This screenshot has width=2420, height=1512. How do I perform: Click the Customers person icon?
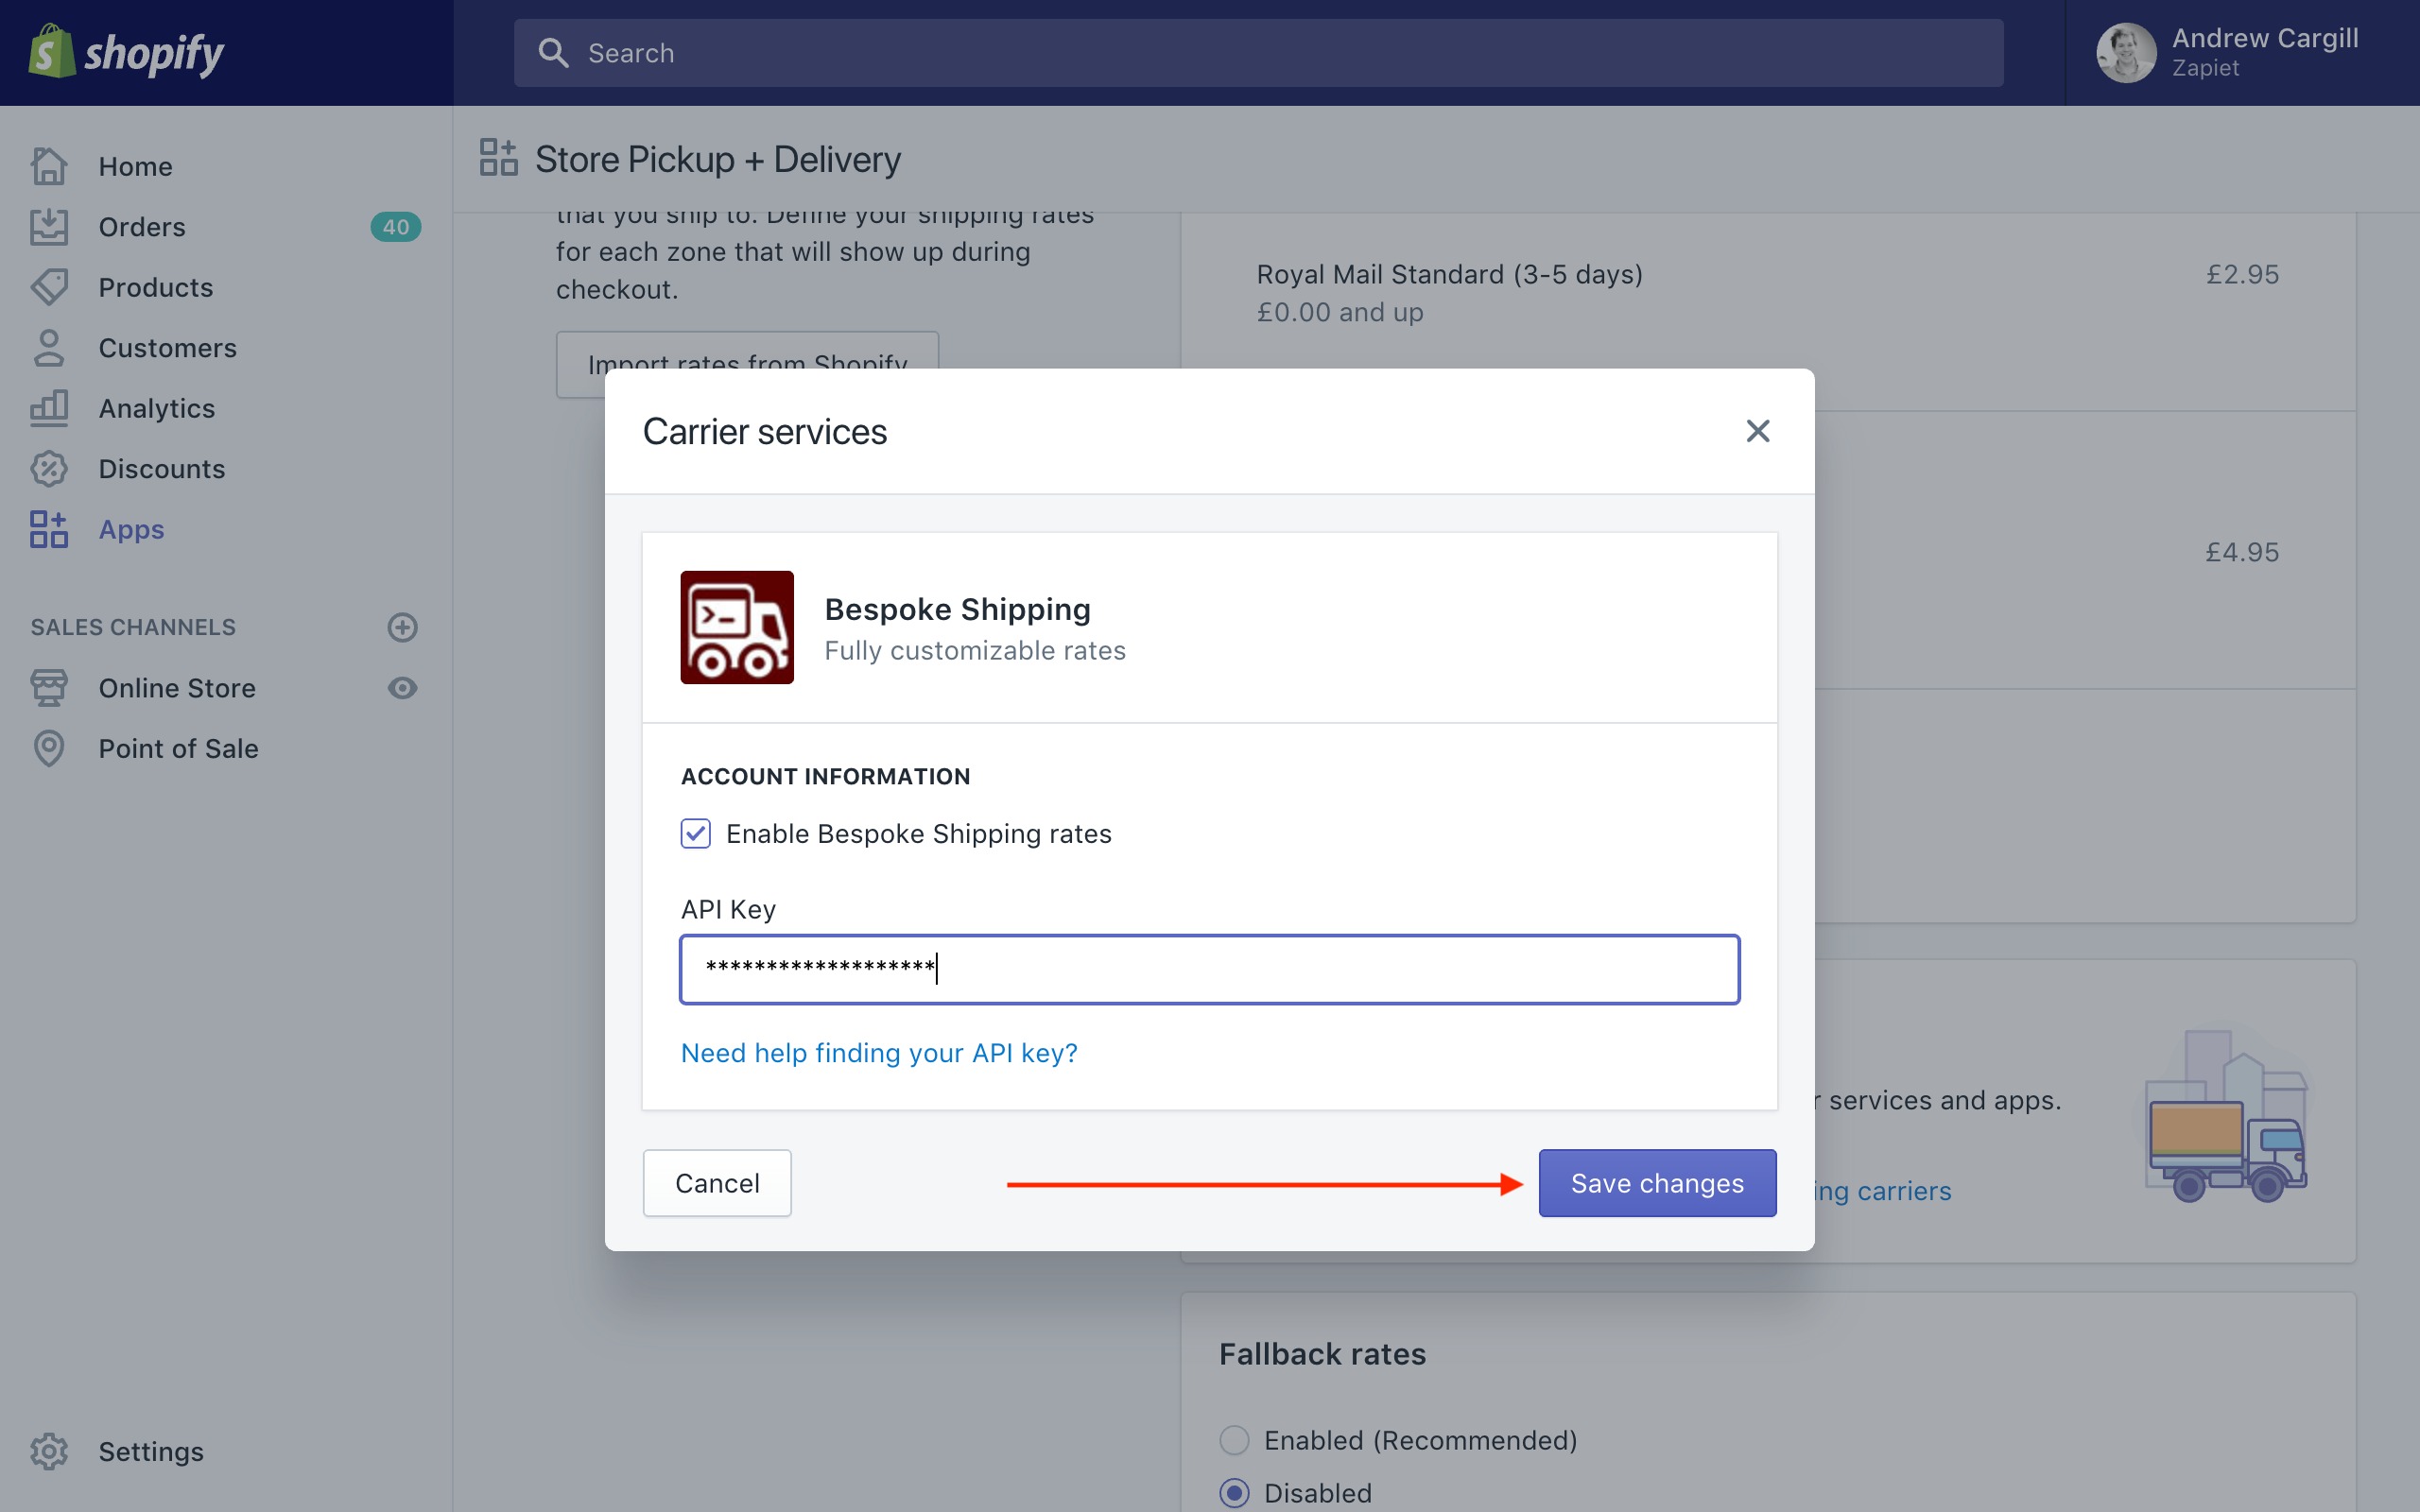[49, 348]
